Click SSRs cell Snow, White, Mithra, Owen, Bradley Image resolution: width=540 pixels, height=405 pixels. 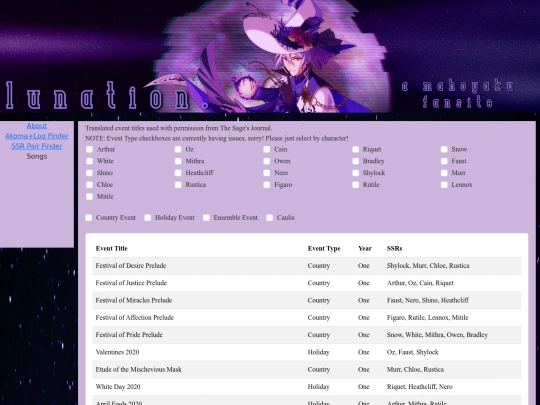(x=437, y=334)
